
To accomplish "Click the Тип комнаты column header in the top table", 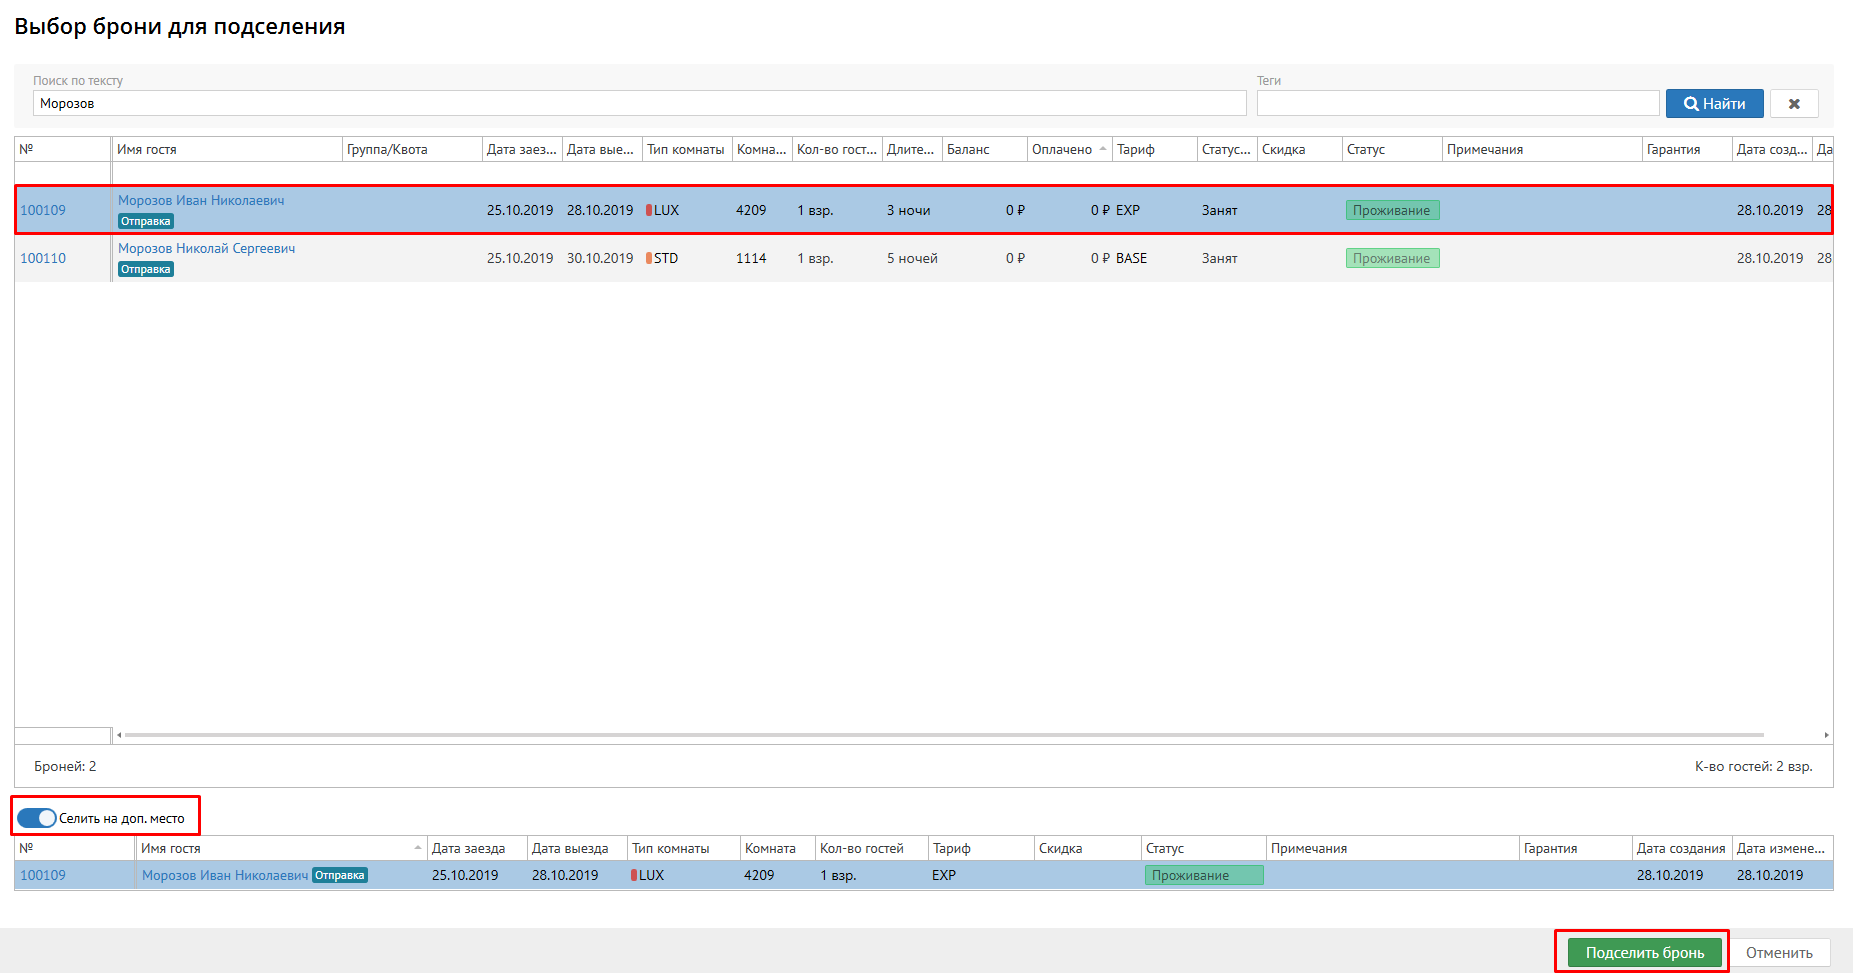I will (686, 149).
